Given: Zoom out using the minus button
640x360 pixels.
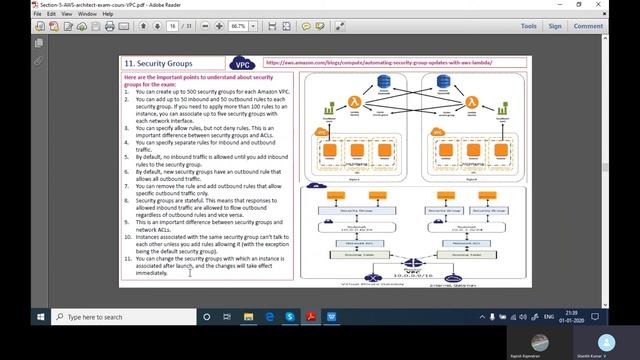Looking at the screenshot, I should pos(205,26).
